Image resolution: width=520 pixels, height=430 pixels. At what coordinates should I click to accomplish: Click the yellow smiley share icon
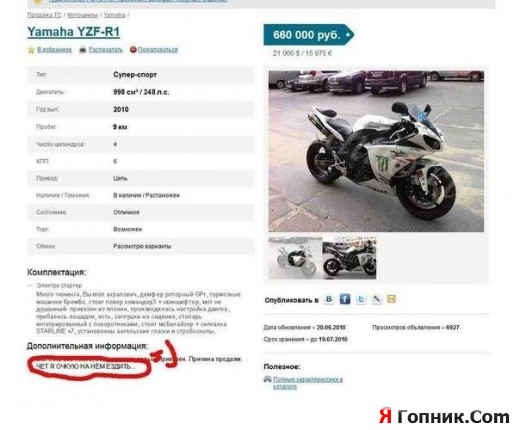(391, 299)
